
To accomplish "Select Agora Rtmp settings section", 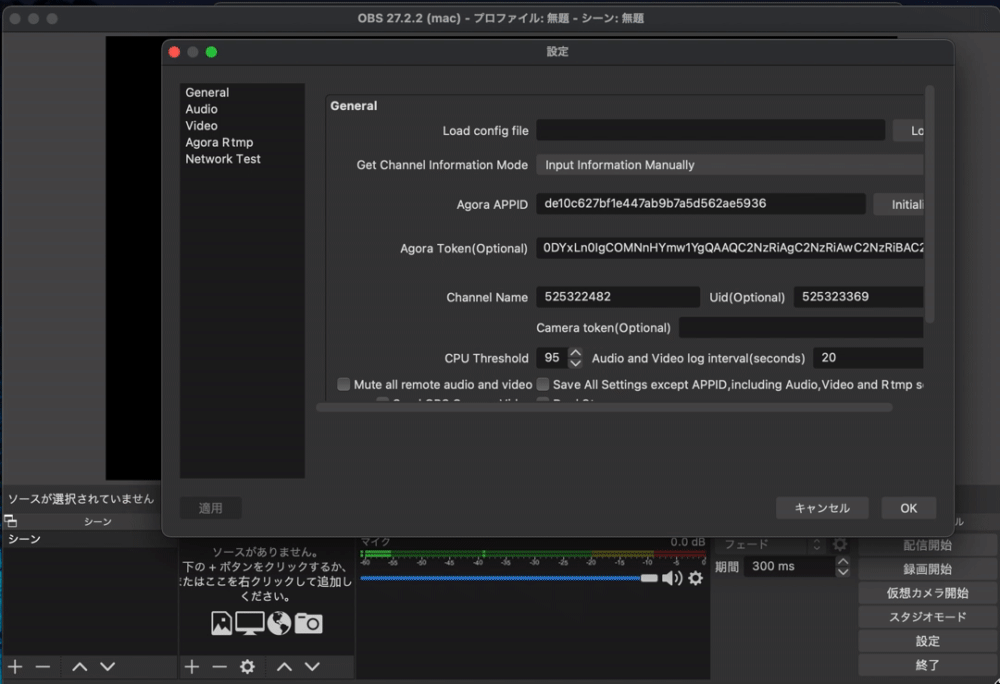I will pos(219,142).
